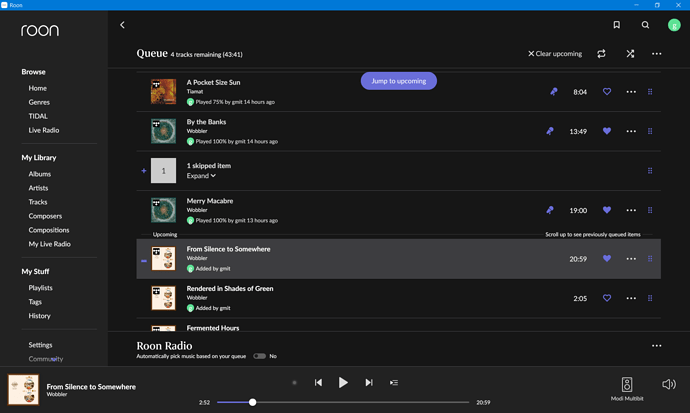Viewport: 690px width, 413px height.
Task: Open History under My Stuff
Action: tap(39, 316)
